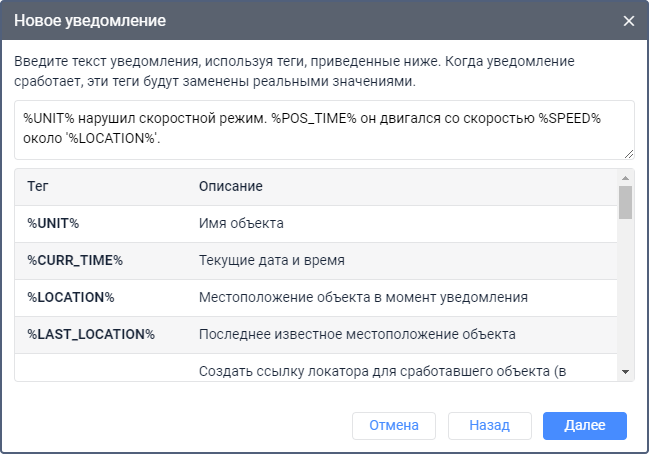Click the Описание column header
This screenshot has height=454, width=649.
coord(231,187)
